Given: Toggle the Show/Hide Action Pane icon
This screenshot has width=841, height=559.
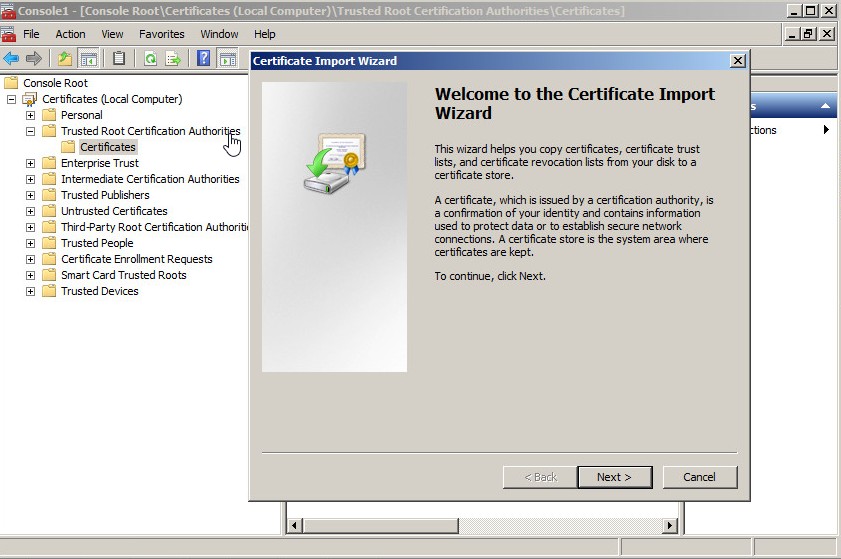Looking at the screenshot, I should (x=228, y=58).
